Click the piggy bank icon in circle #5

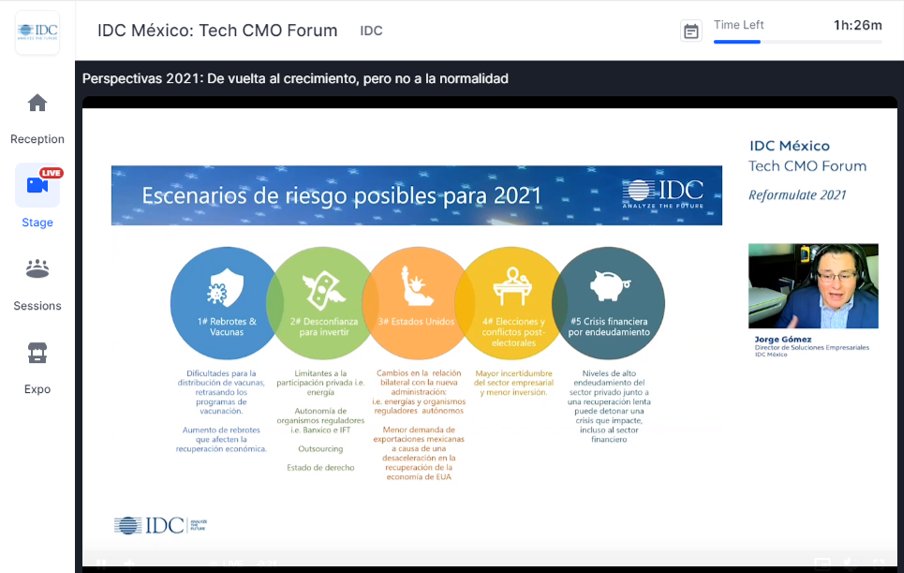coord(609,286)
